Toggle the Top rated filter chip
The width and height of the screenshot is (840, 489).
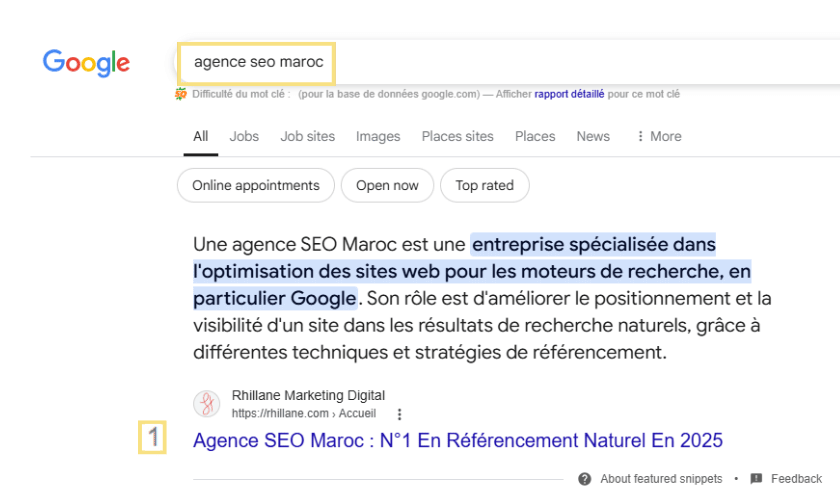(484, 185)
